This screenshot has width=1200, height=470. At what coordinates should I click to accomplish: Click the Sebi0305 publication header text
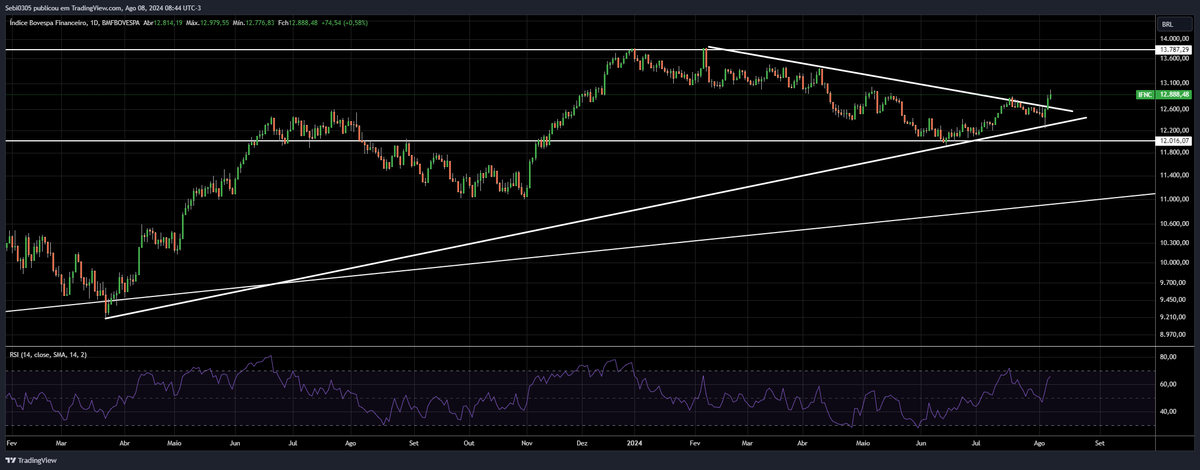pyautogui.click(x=103, y=8)
